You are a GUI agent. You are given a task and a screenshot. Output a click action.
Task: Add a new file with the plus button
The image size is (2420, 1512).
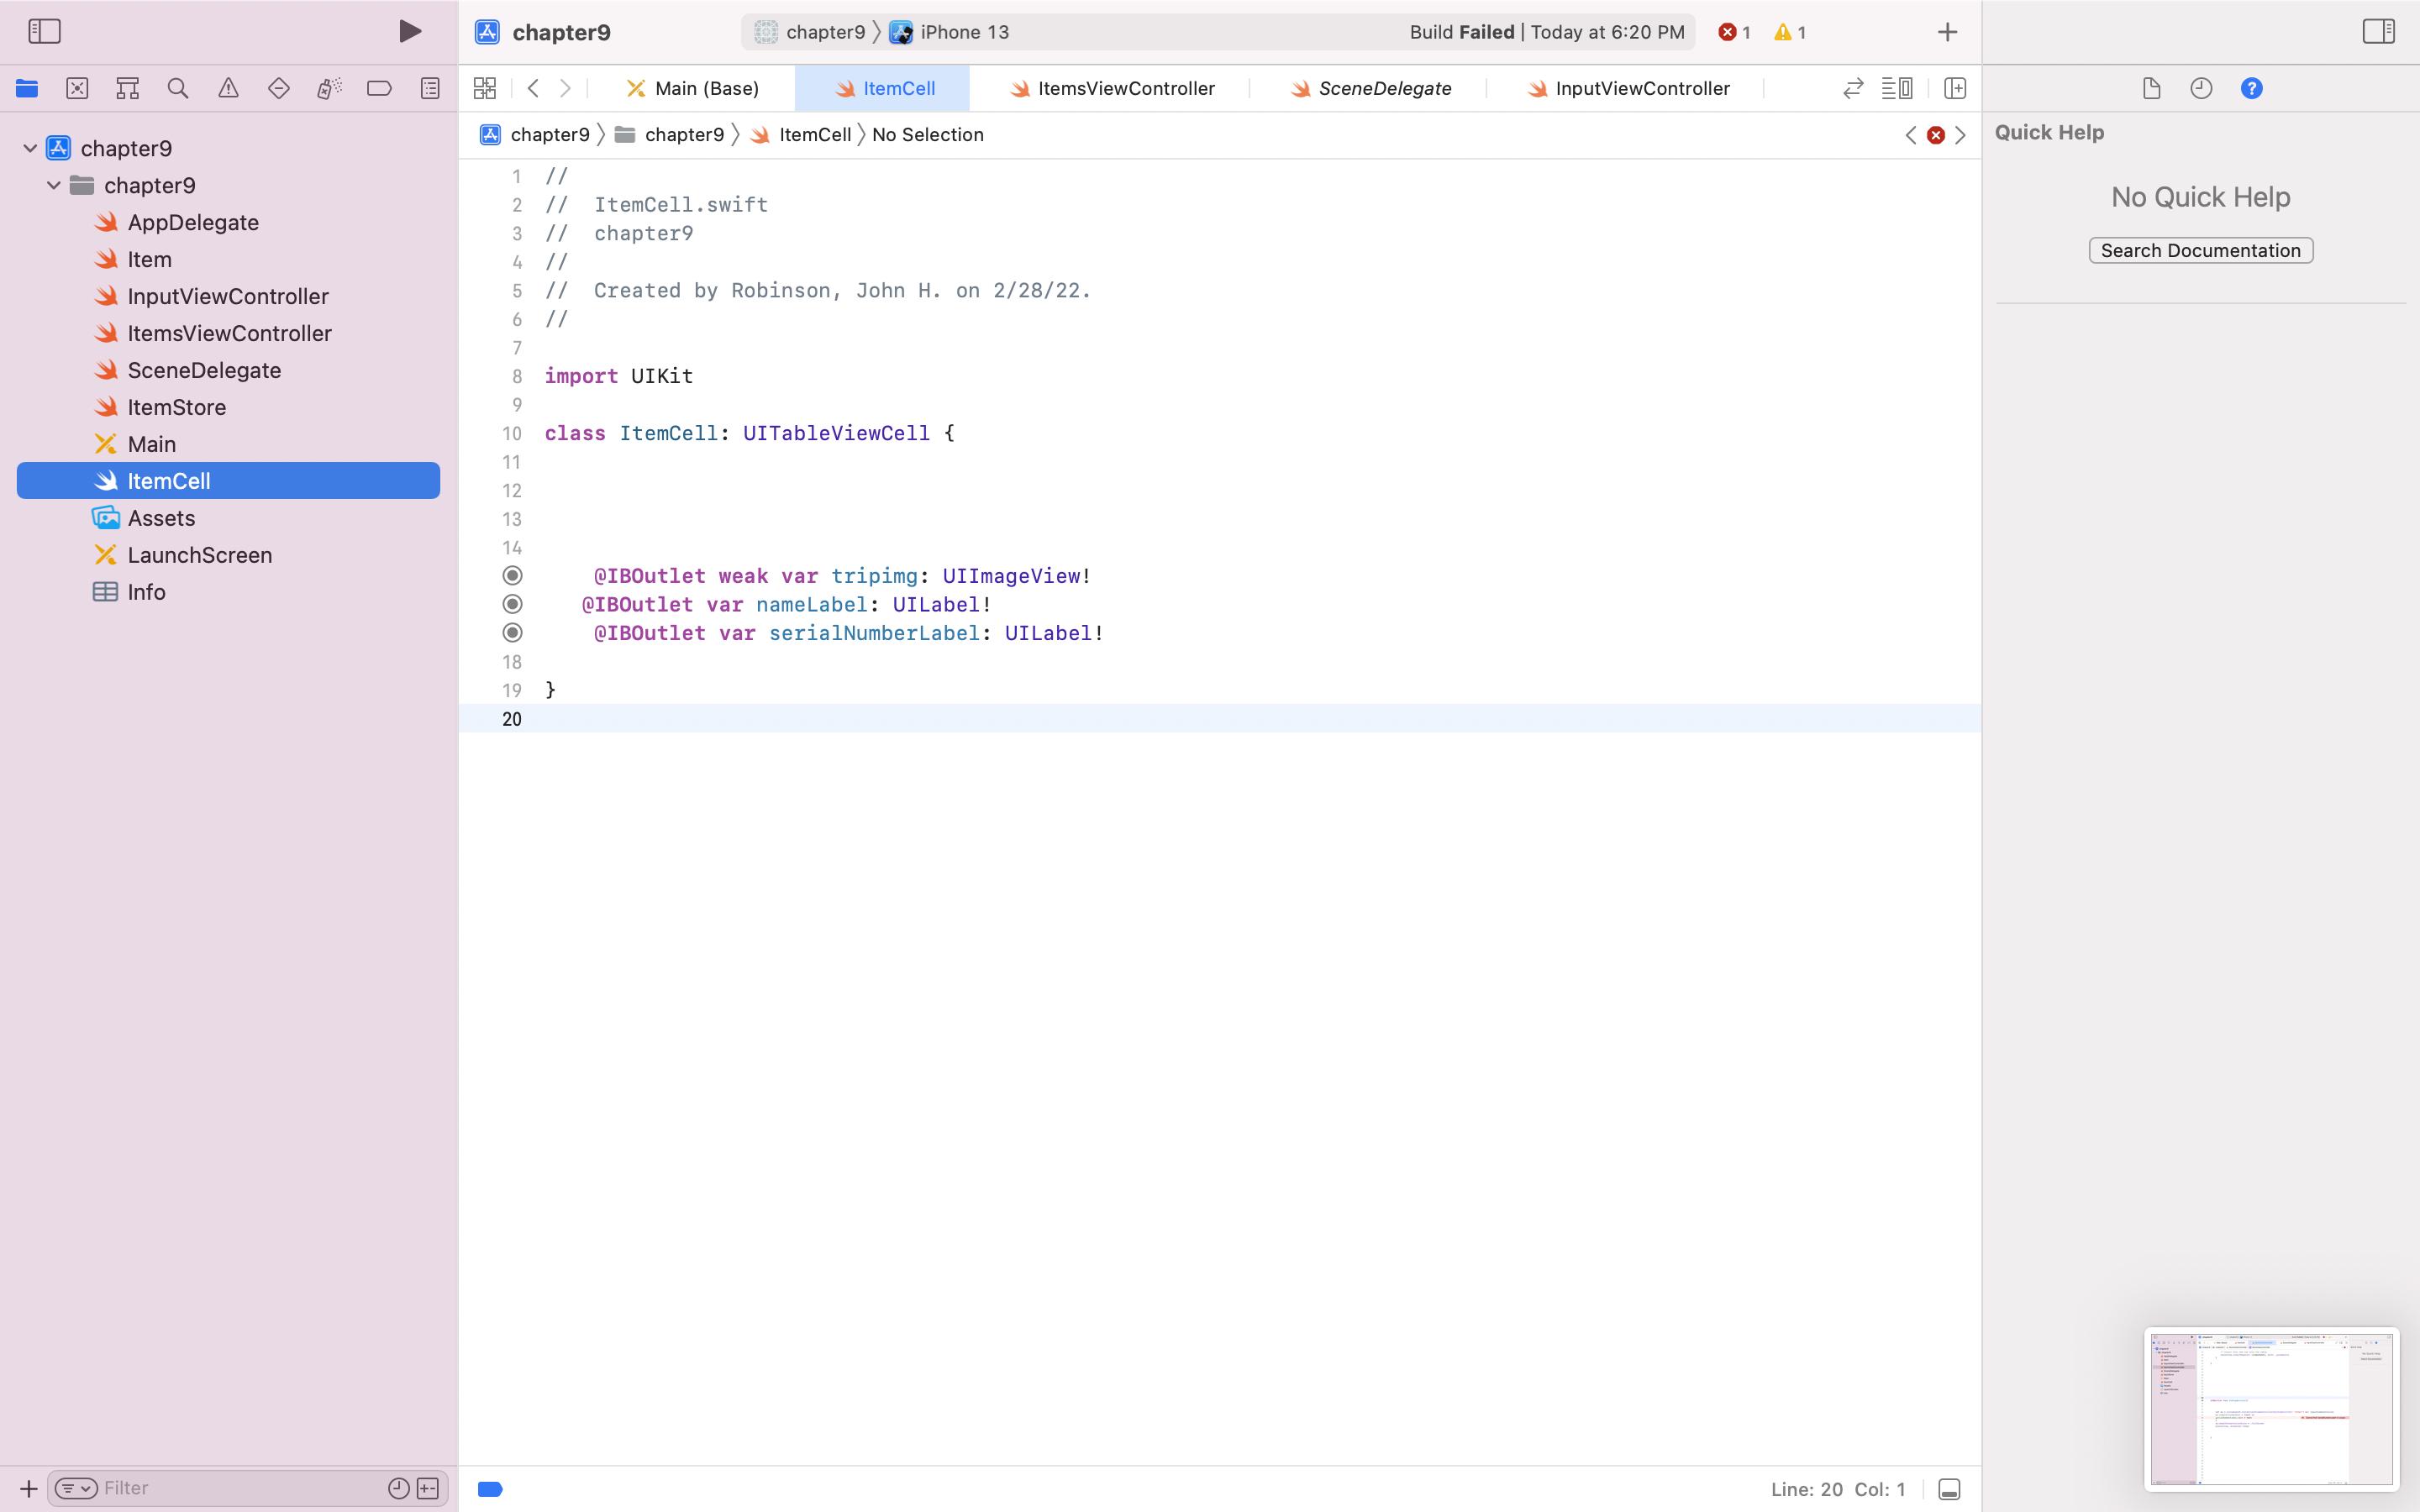click(28, 1488)
